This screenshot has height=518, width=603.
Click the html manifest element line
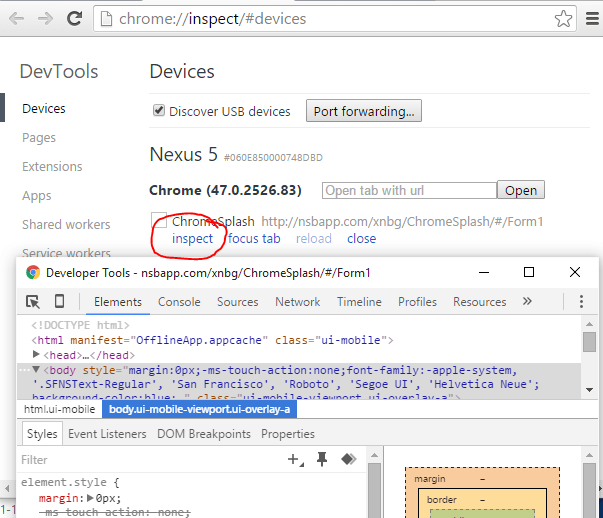[x=212, y=340]
